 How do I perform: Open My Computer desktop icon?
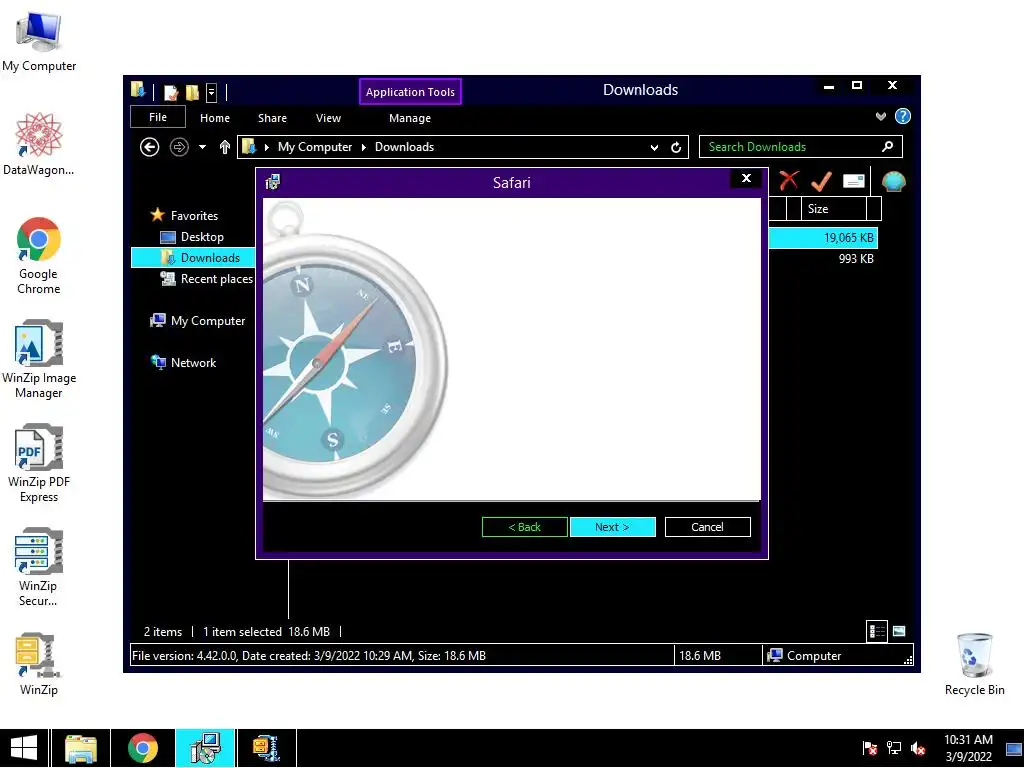coord(39,42)
